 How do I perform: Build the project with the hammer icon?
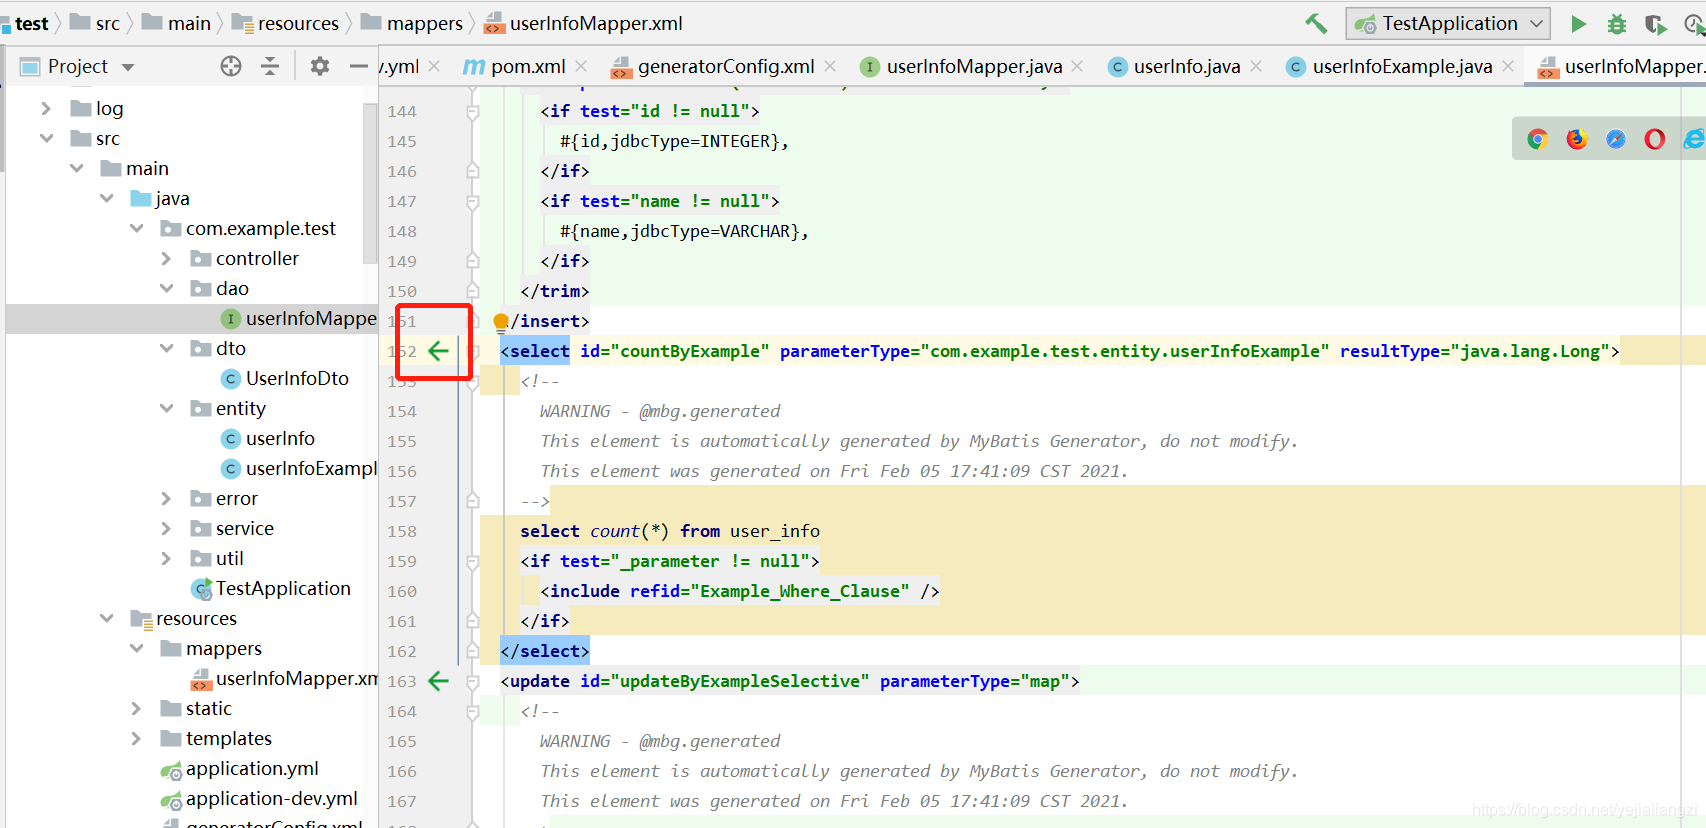point(1316,23)
